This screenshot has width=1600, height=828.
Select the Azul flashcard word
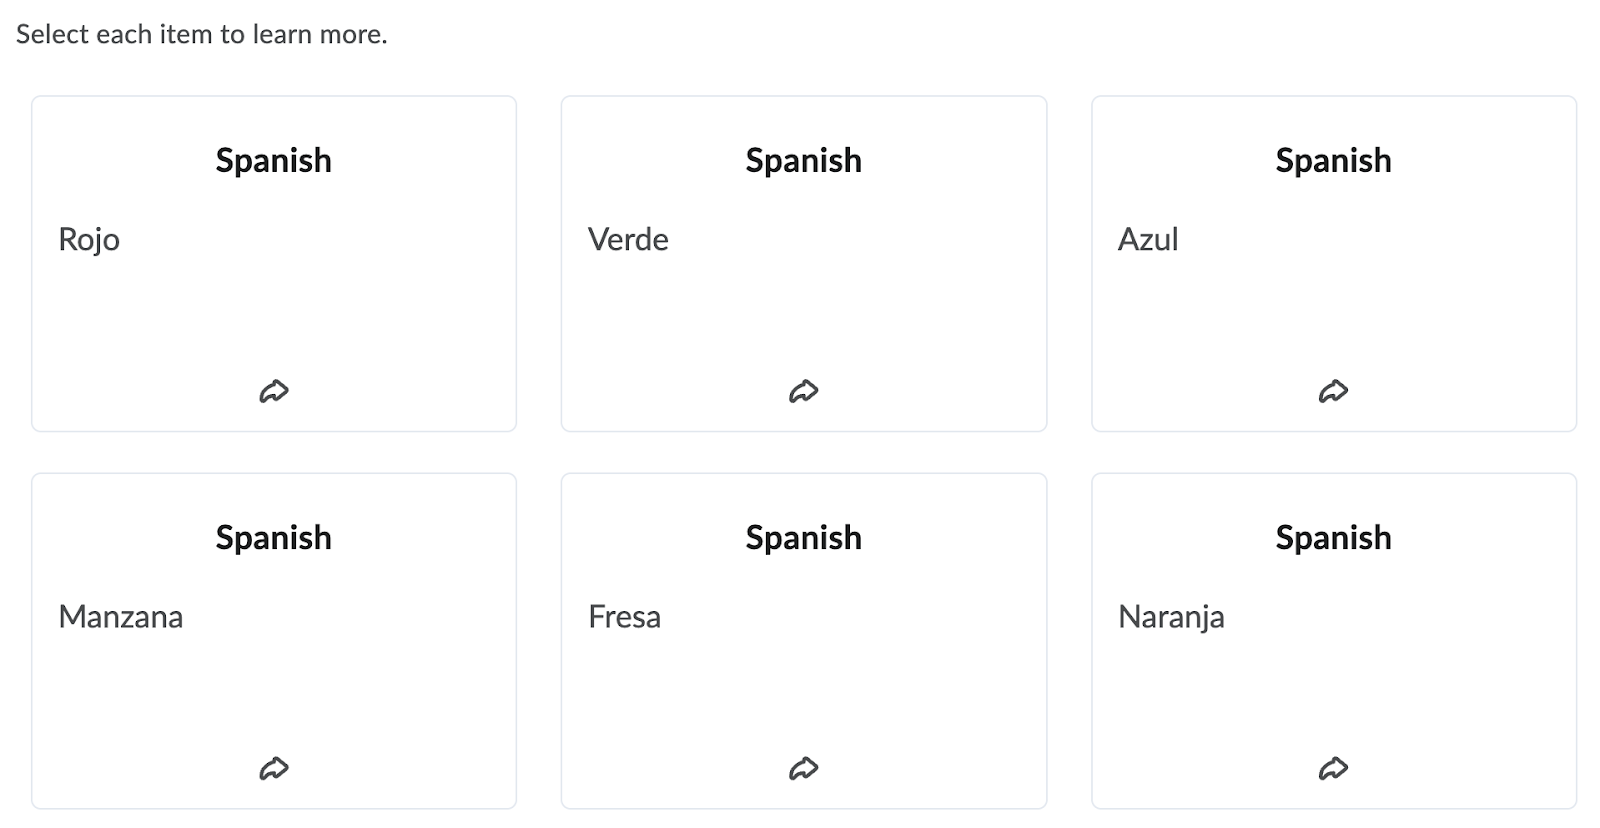pyautogui.click(x=1148, y=239)
